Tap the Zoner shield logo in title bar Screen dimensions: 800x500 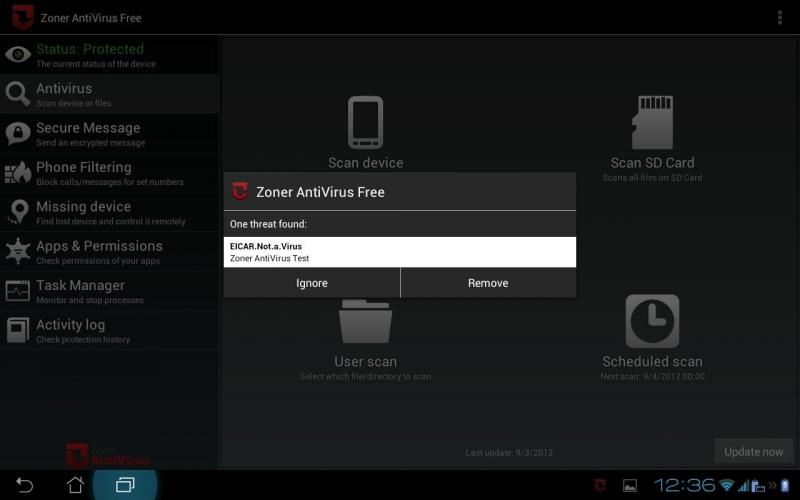tap(22, 17)
